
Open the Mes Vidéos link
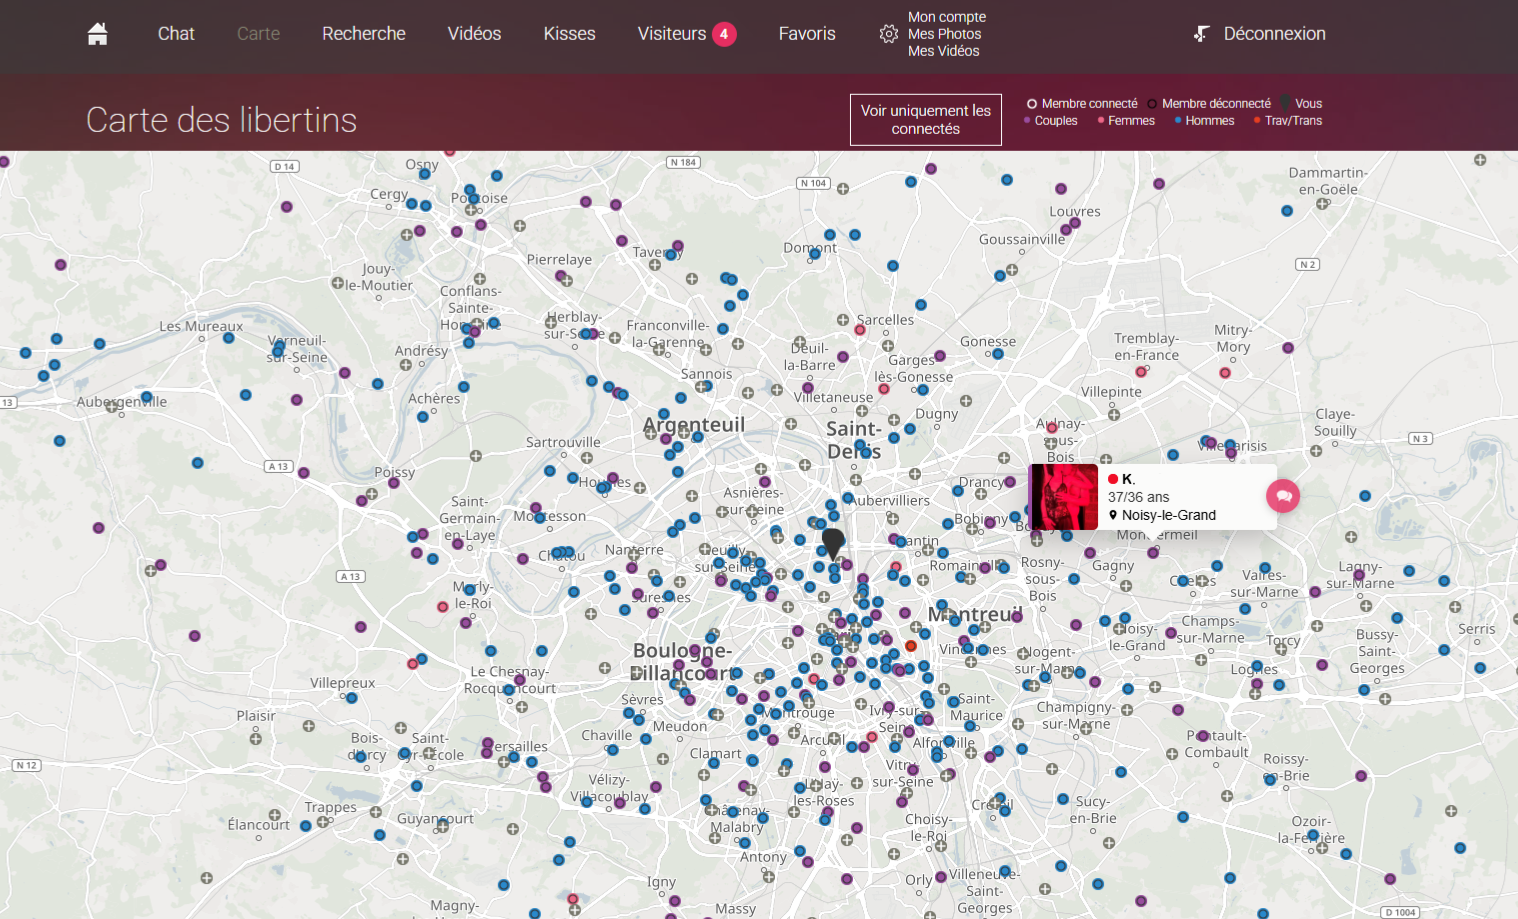point(943,51)
